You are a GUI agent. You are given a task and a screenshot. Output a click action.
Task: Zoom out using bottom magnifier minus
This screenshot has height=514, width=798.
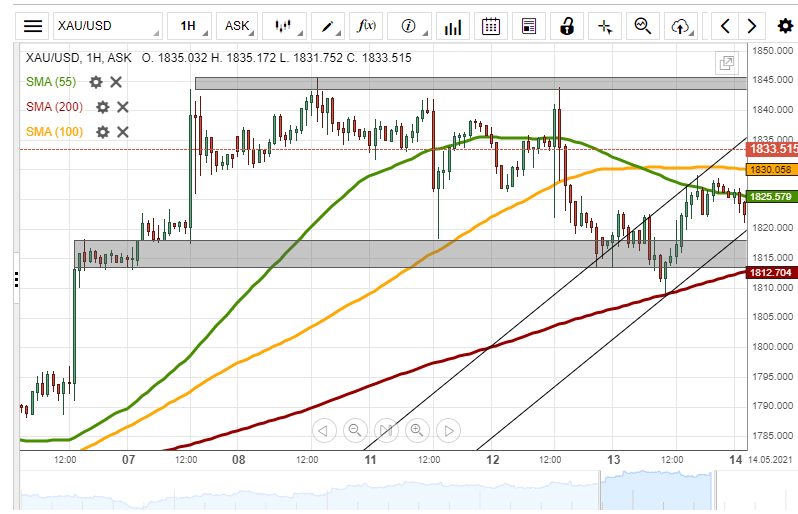point(354,431)
